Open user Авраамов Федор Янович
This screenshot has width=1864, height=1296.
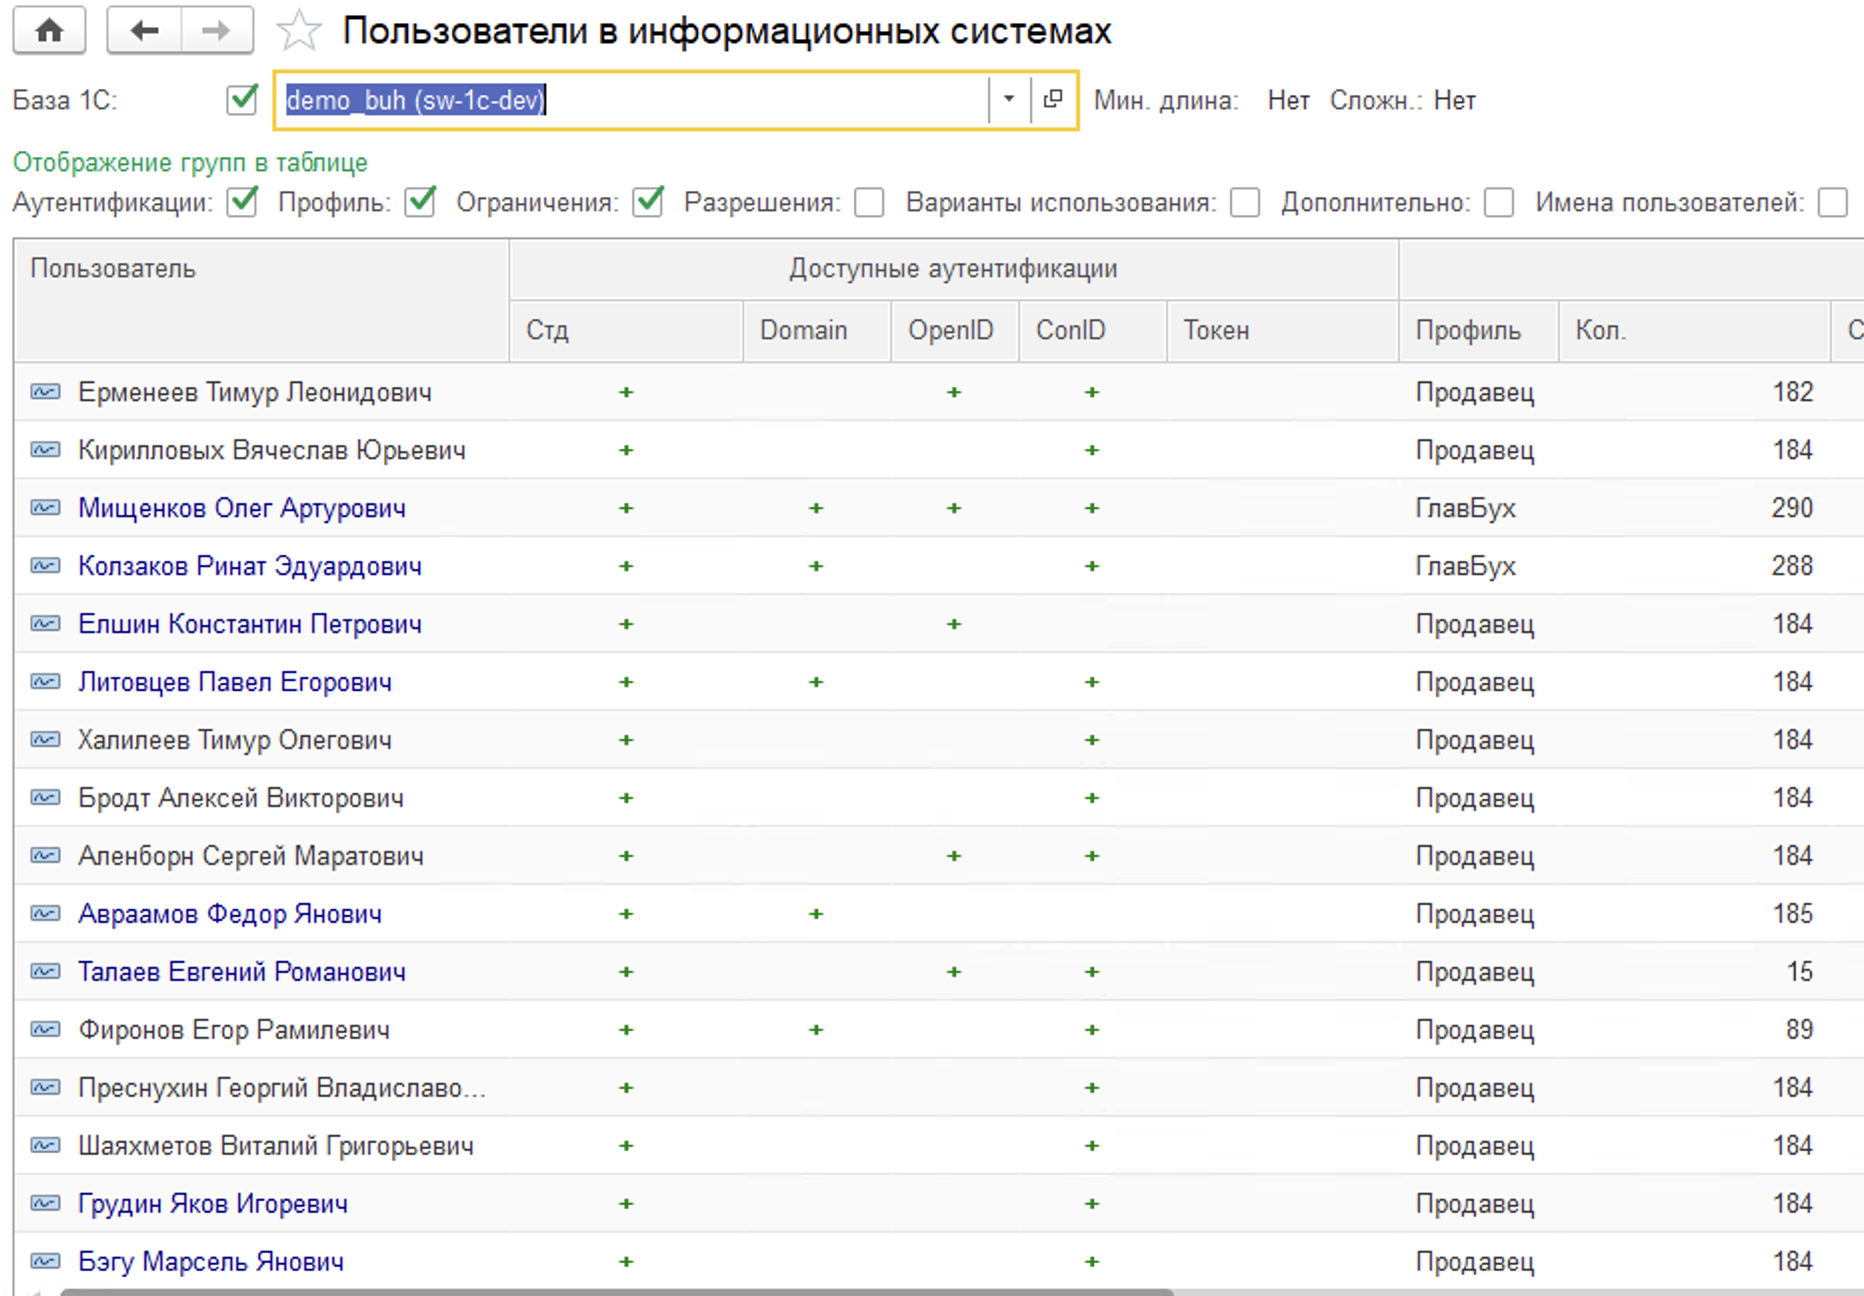tap(230, 914)
